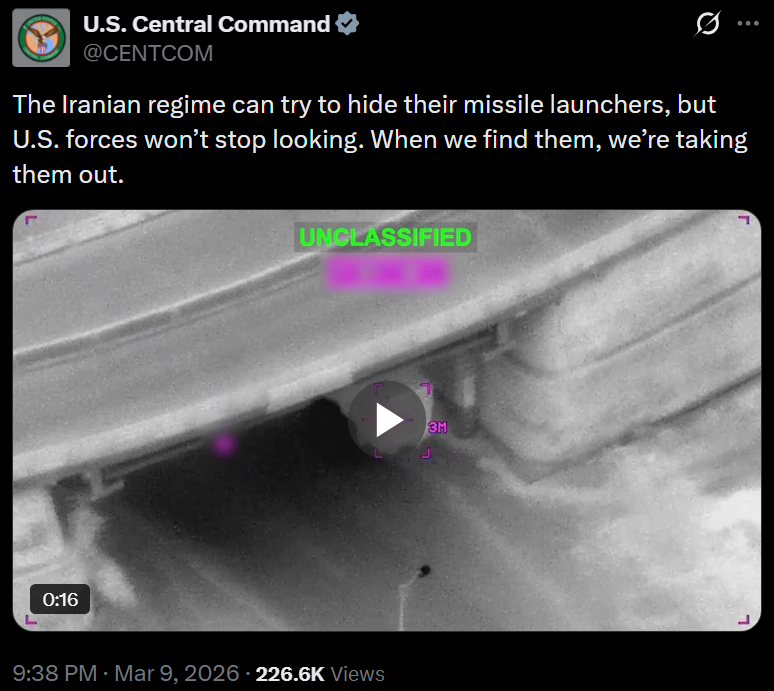The height and width of the screenshot is (691, 774).
Task: Open the Grok slashed-circle icon
Action: tap(708, 23)
